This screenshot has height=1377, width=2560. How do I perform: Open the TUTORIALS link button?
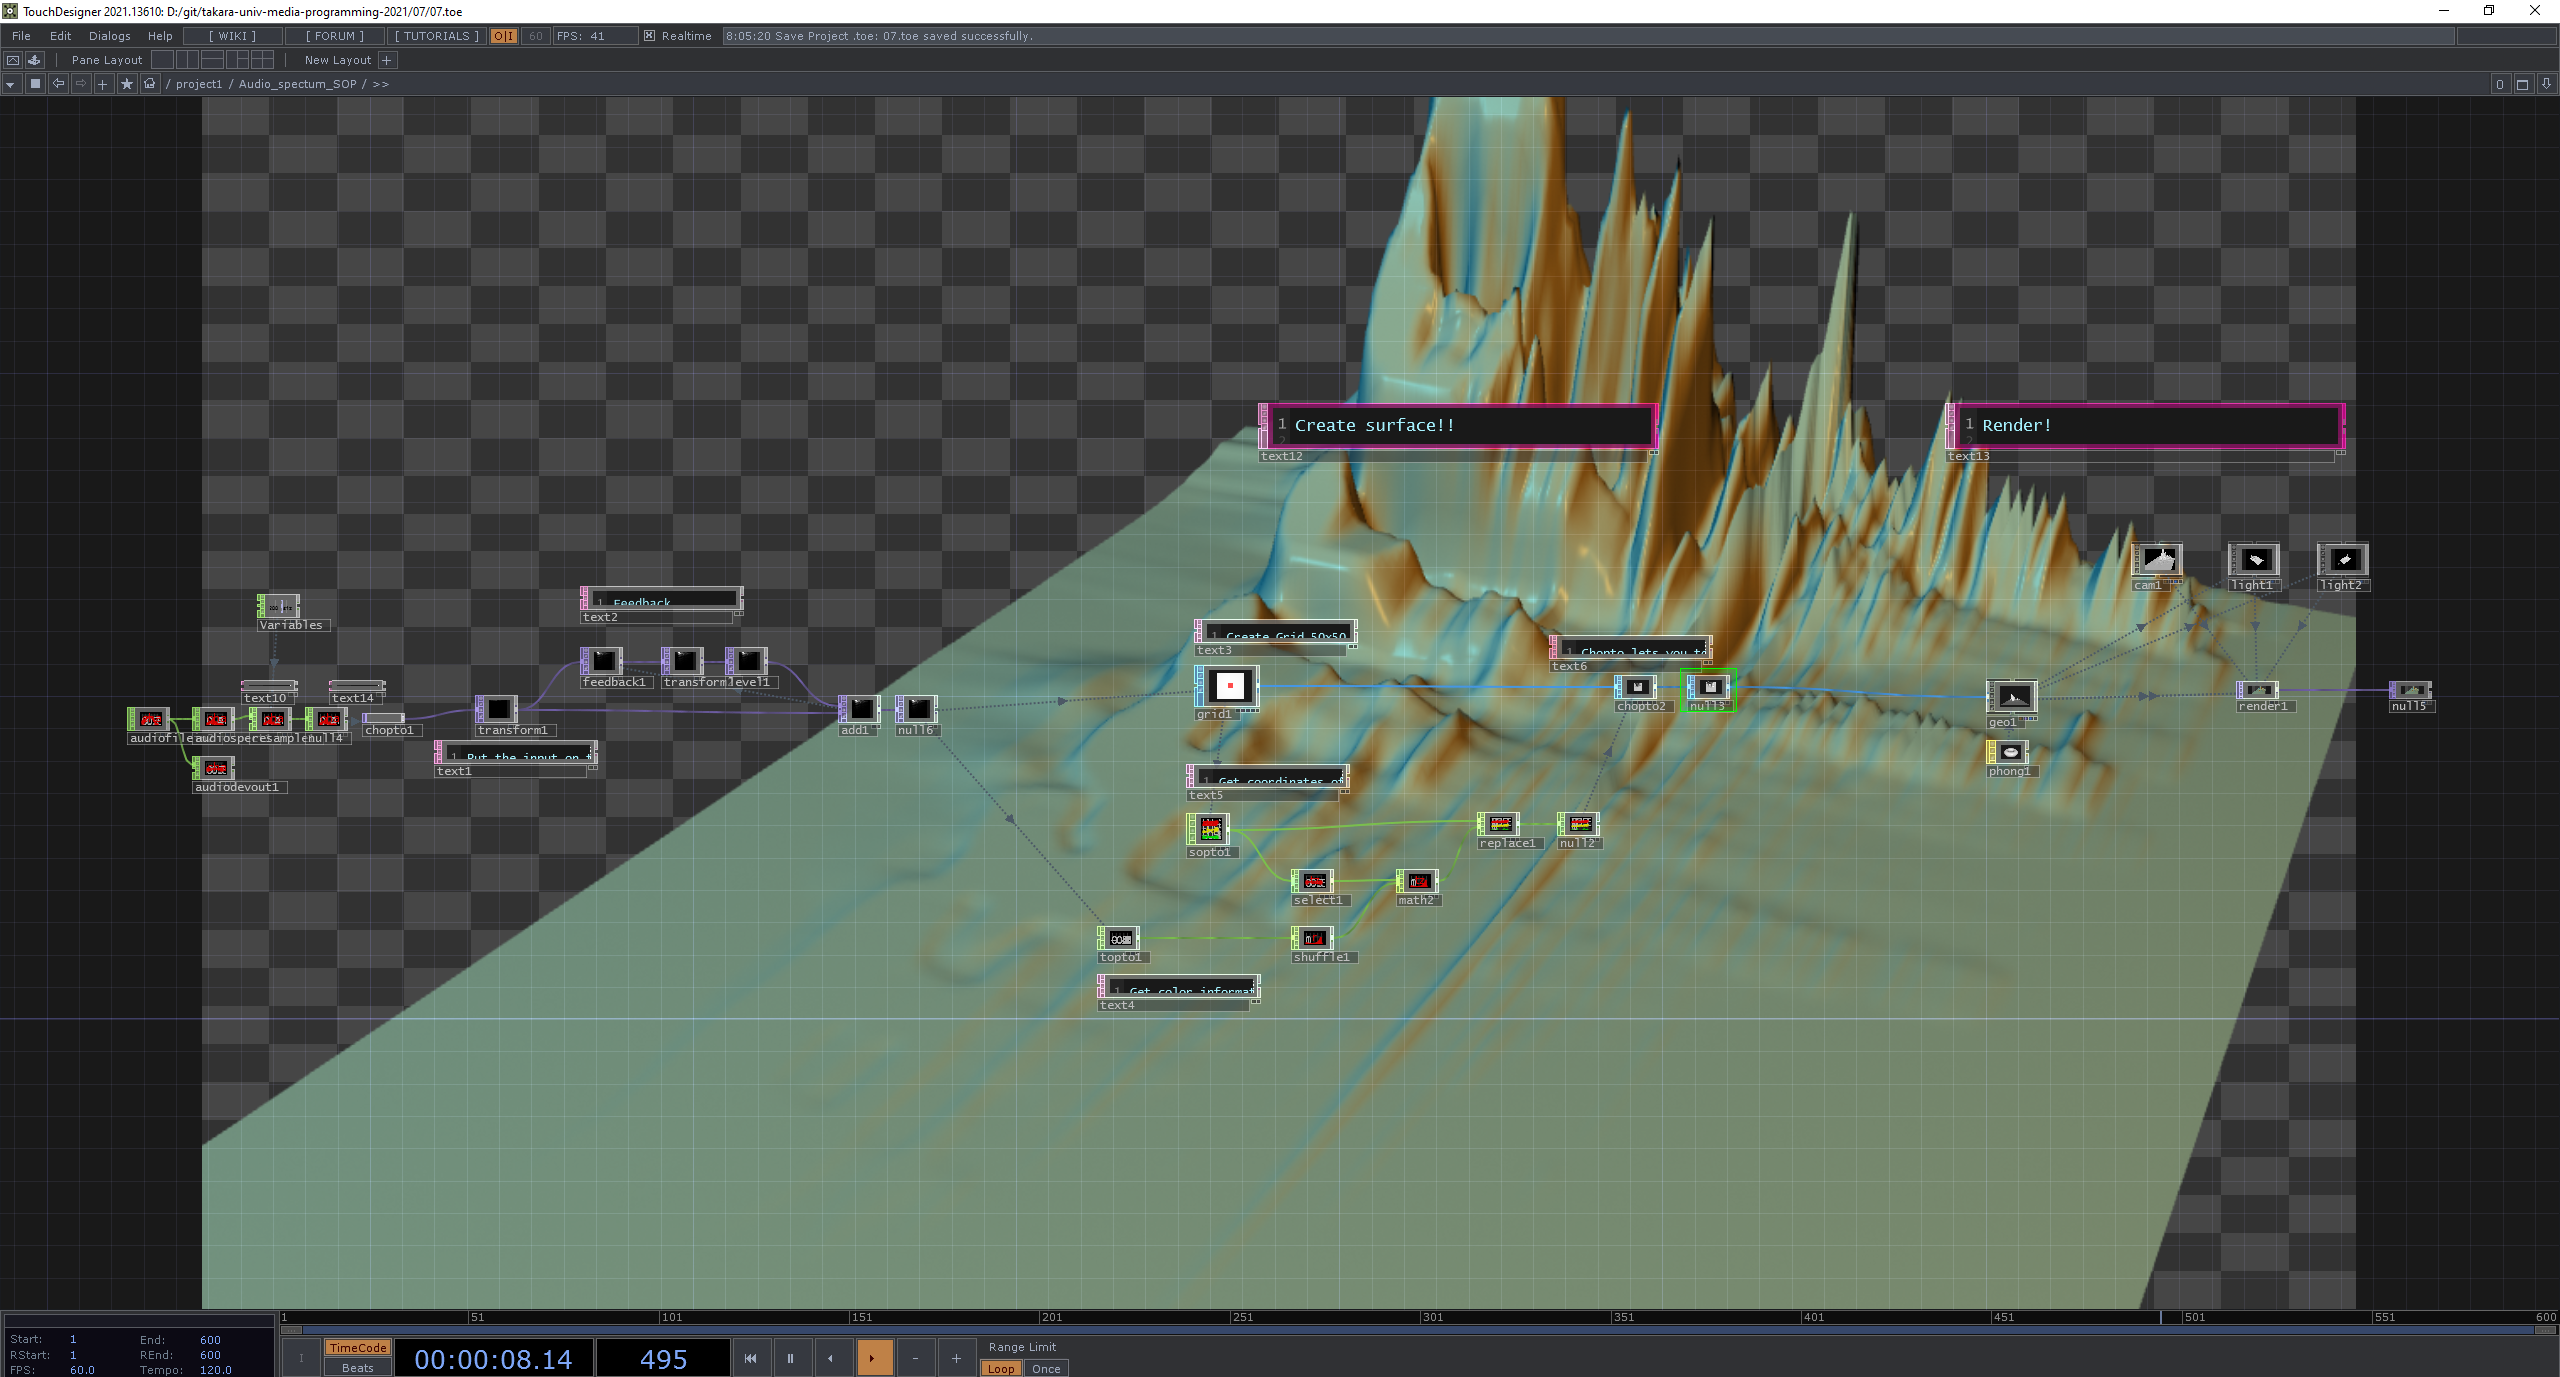coord(436,36)
